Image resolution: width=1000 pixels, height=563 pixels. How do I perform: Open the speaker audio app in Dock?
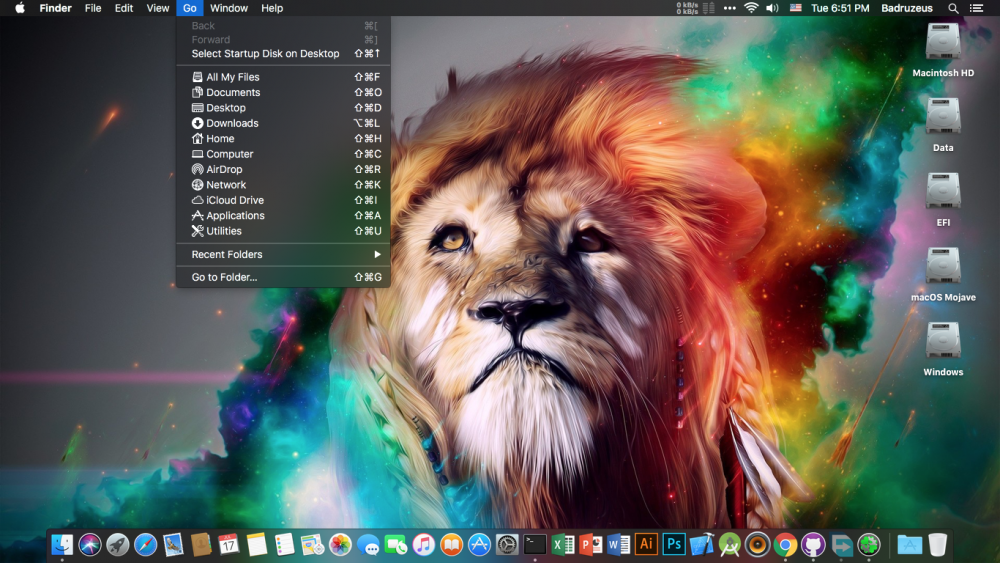(x=758, y=545)
